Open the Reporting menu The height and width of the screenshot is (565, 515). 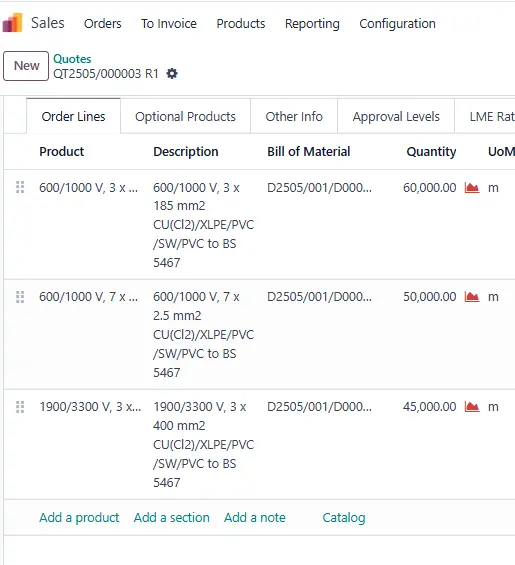[312, 23]
